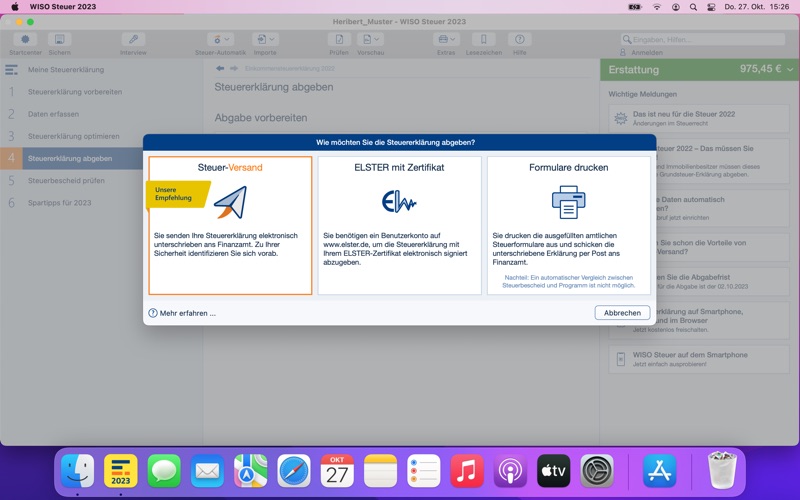Image resolution: width=800 pixels, height=500 pixels.
Task: Open WISO Steuer auf dem Smartphone message
Action: pyautogui.click(x=698, y=359)
